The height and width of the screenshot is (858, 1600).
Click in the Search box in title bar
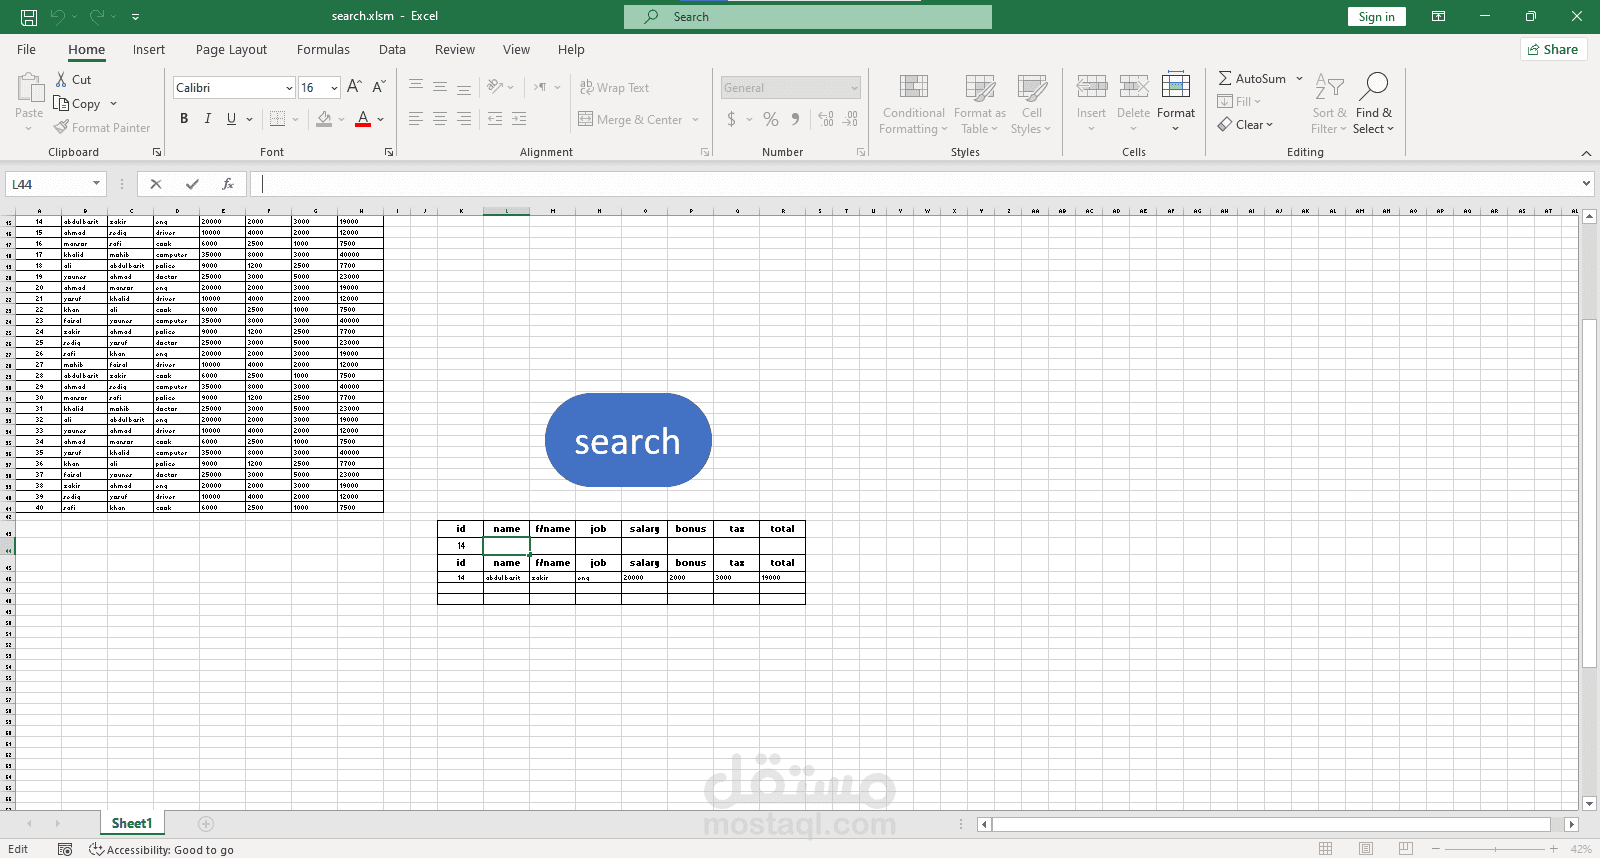pos(808,17)
